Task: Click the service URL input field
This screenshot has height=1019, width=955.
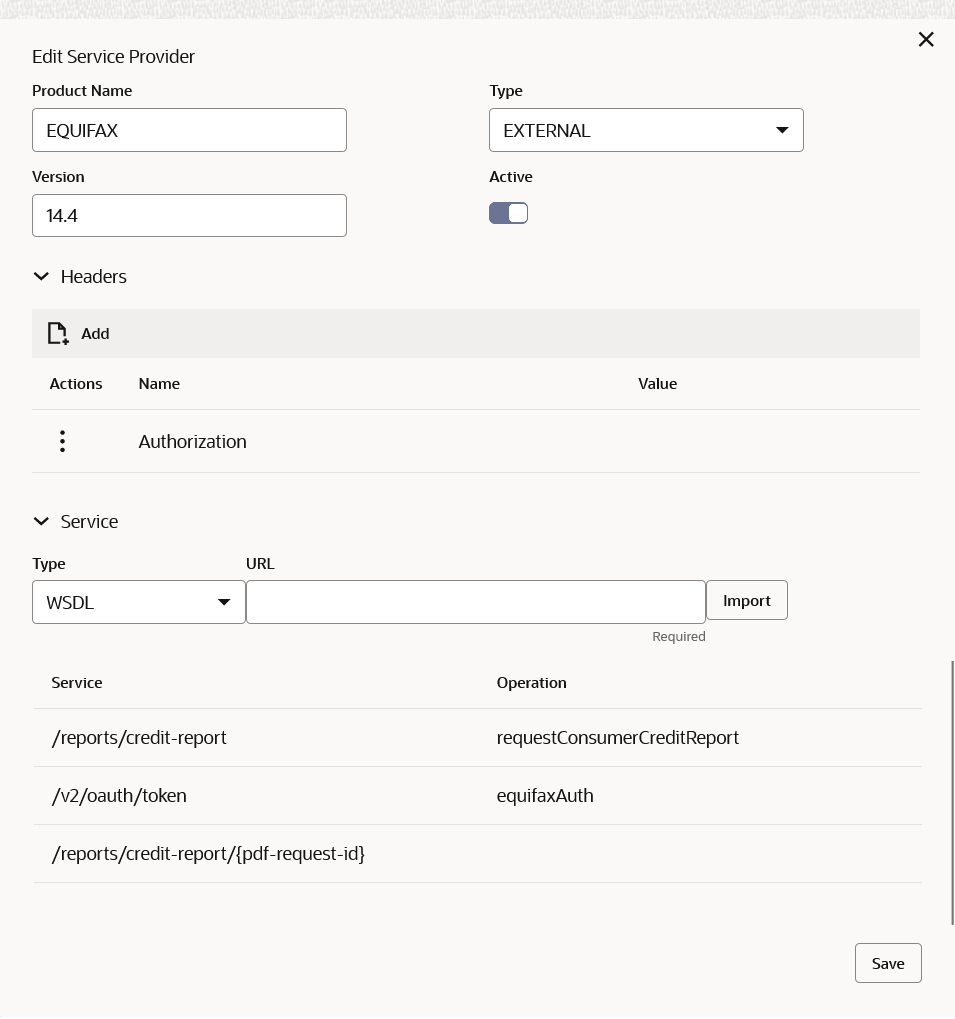Action: tap(475, 602)
